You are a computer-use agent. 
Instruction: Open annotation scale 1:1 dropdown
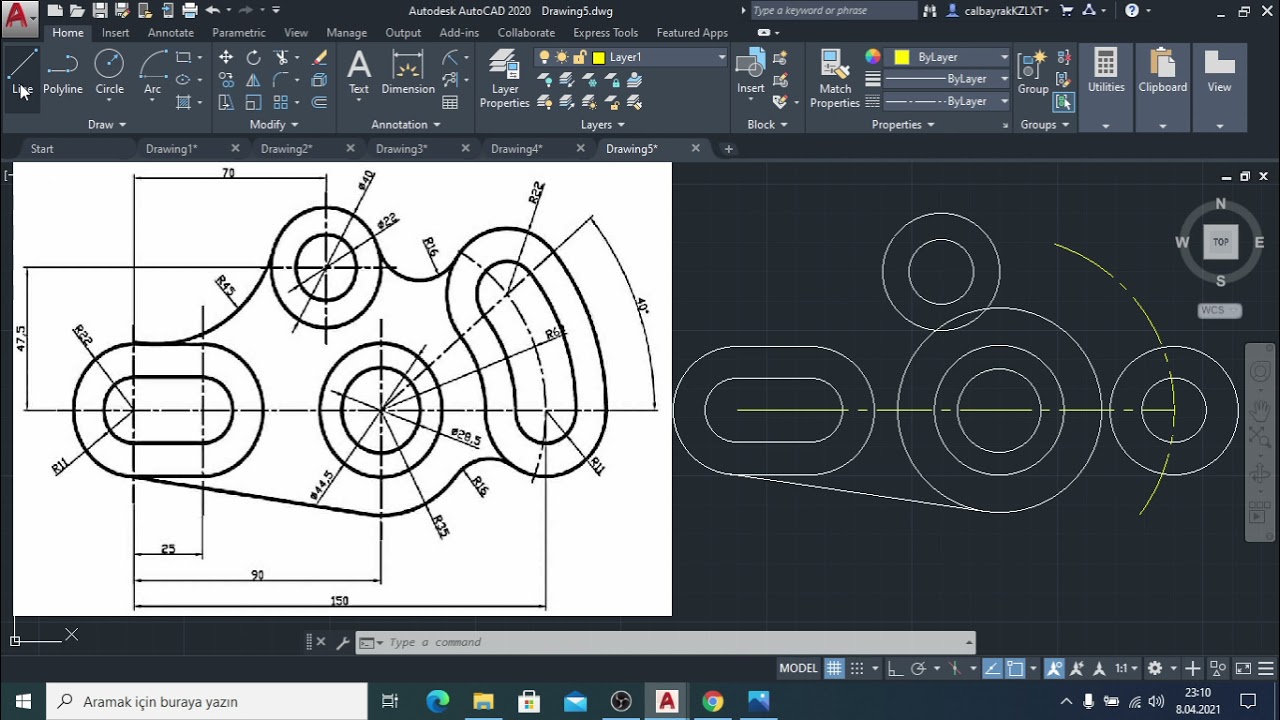1128,668
